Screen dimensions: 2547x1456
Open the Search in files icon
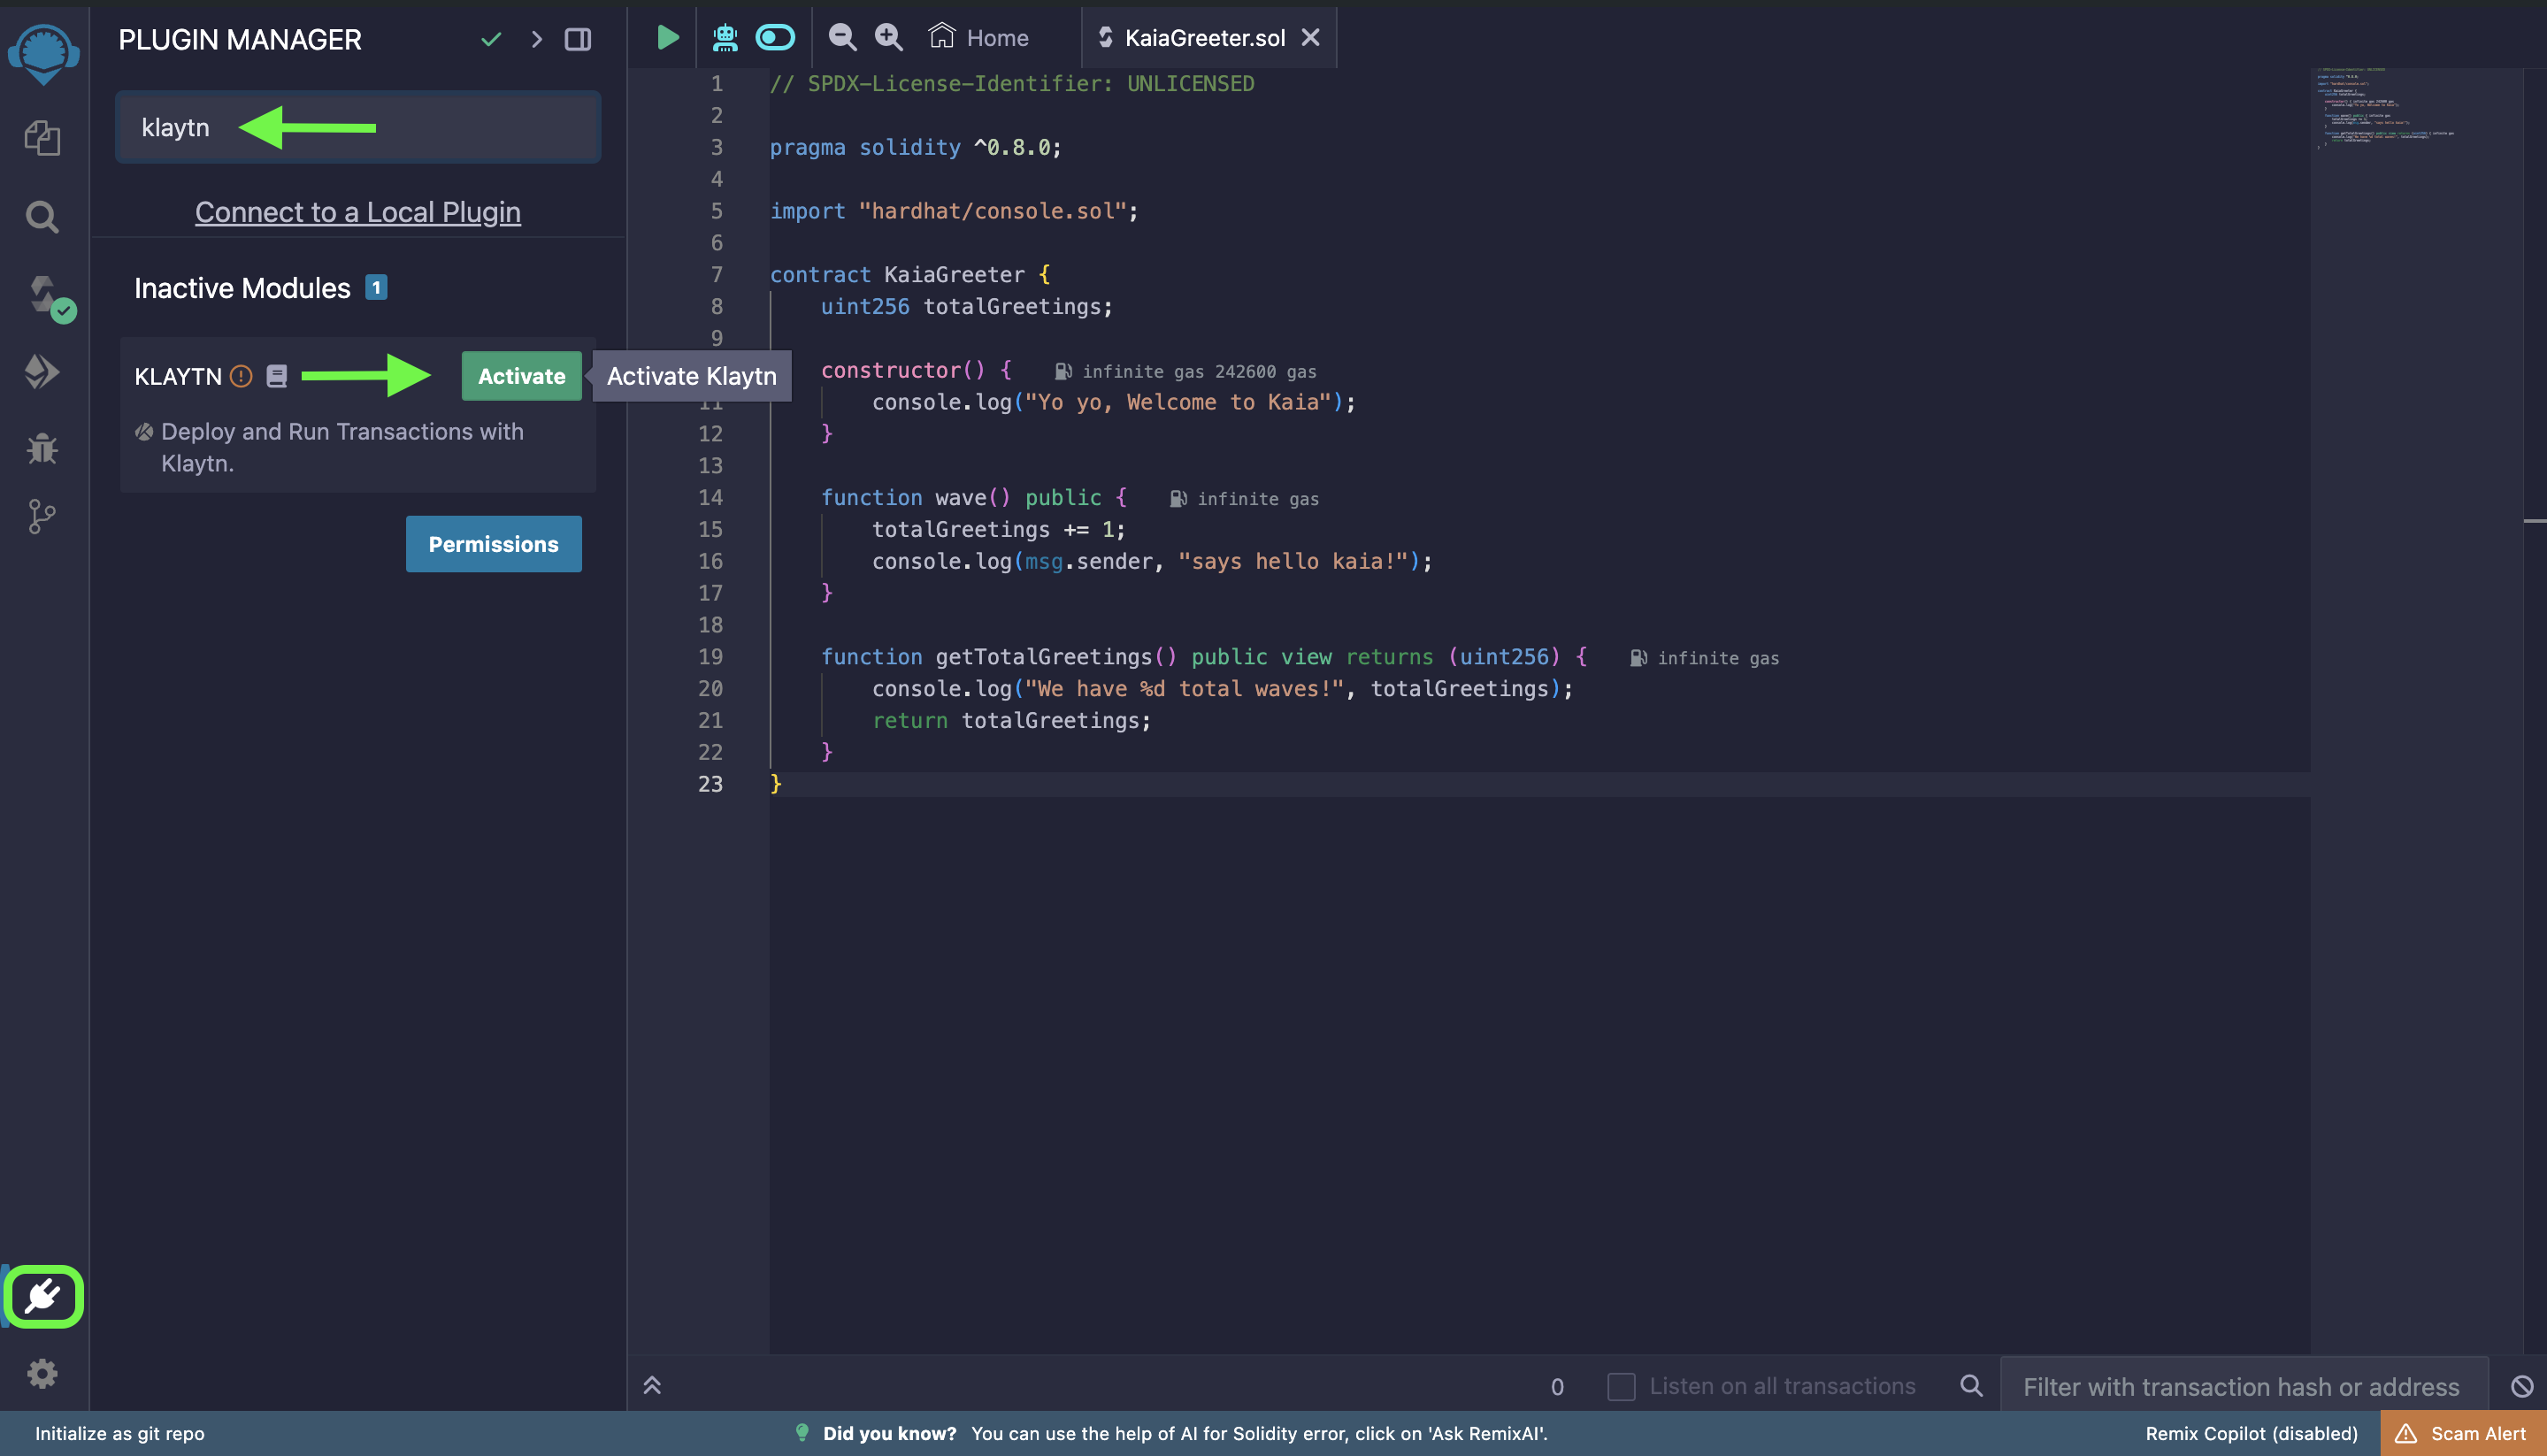pyautogui.click(x=42, y=216)
